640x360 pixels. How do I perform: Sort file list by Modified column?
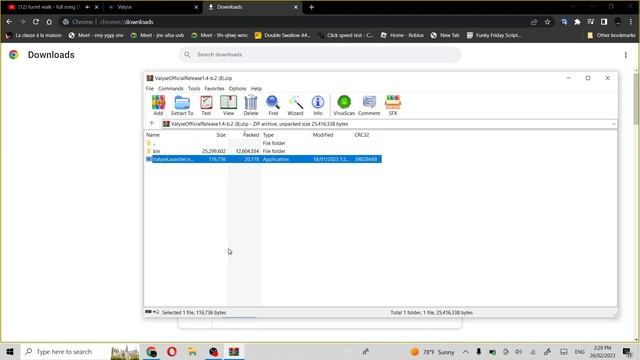[x=331, y=135]
